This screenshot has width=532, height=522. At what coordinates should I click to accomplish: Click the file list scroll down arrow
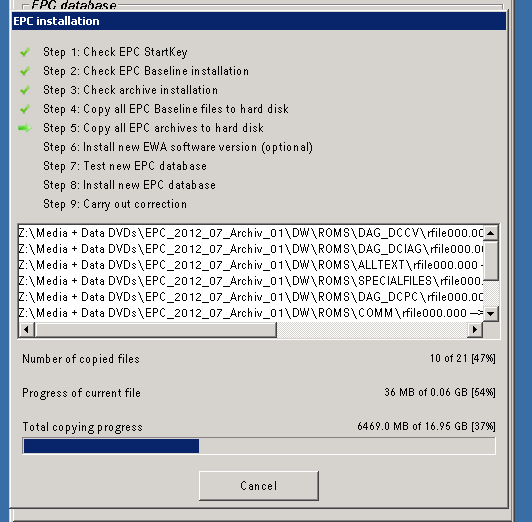(x=491, y=314)
